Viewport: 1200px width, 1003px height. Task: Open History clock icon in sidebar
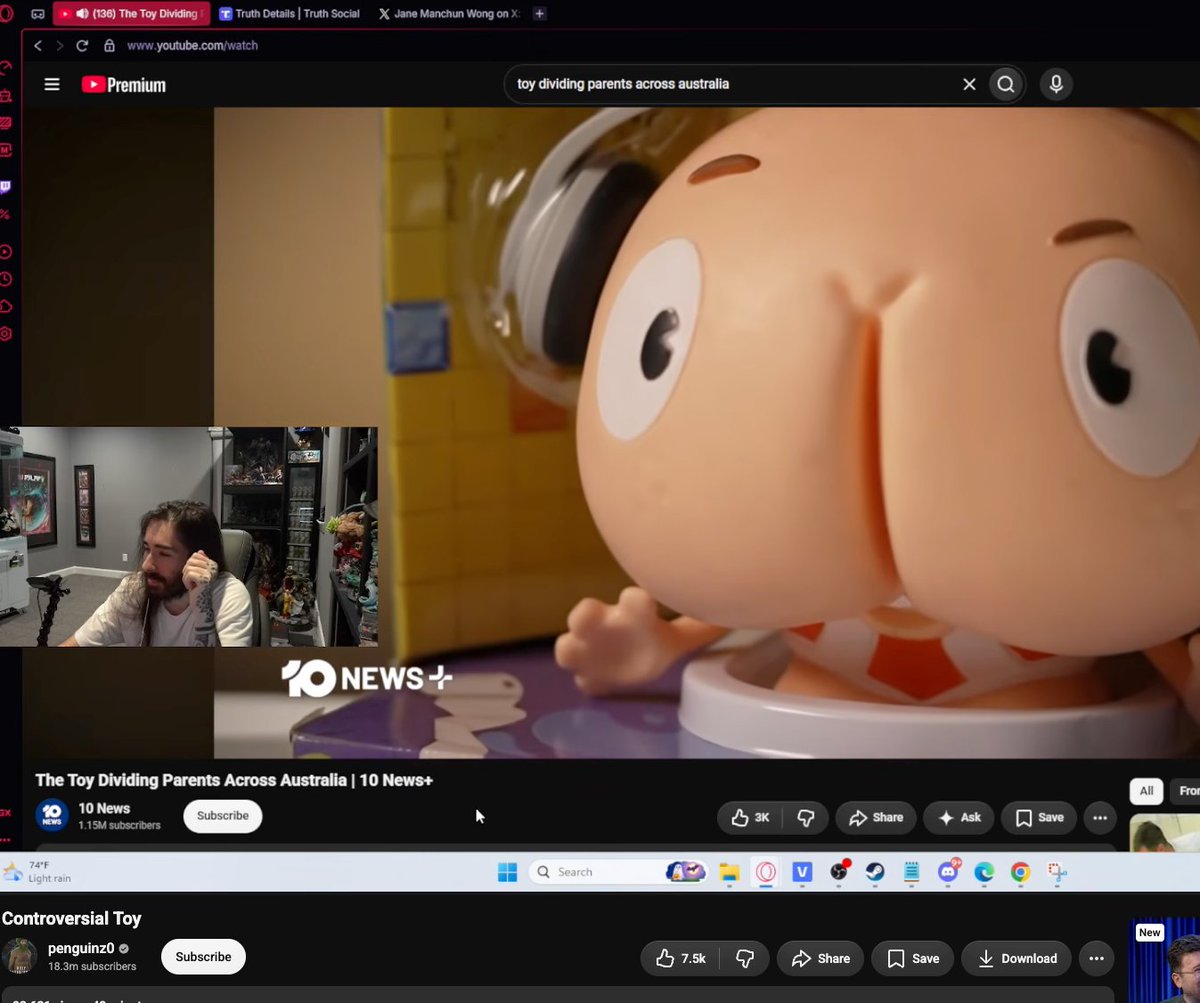(x=6, y=279)
